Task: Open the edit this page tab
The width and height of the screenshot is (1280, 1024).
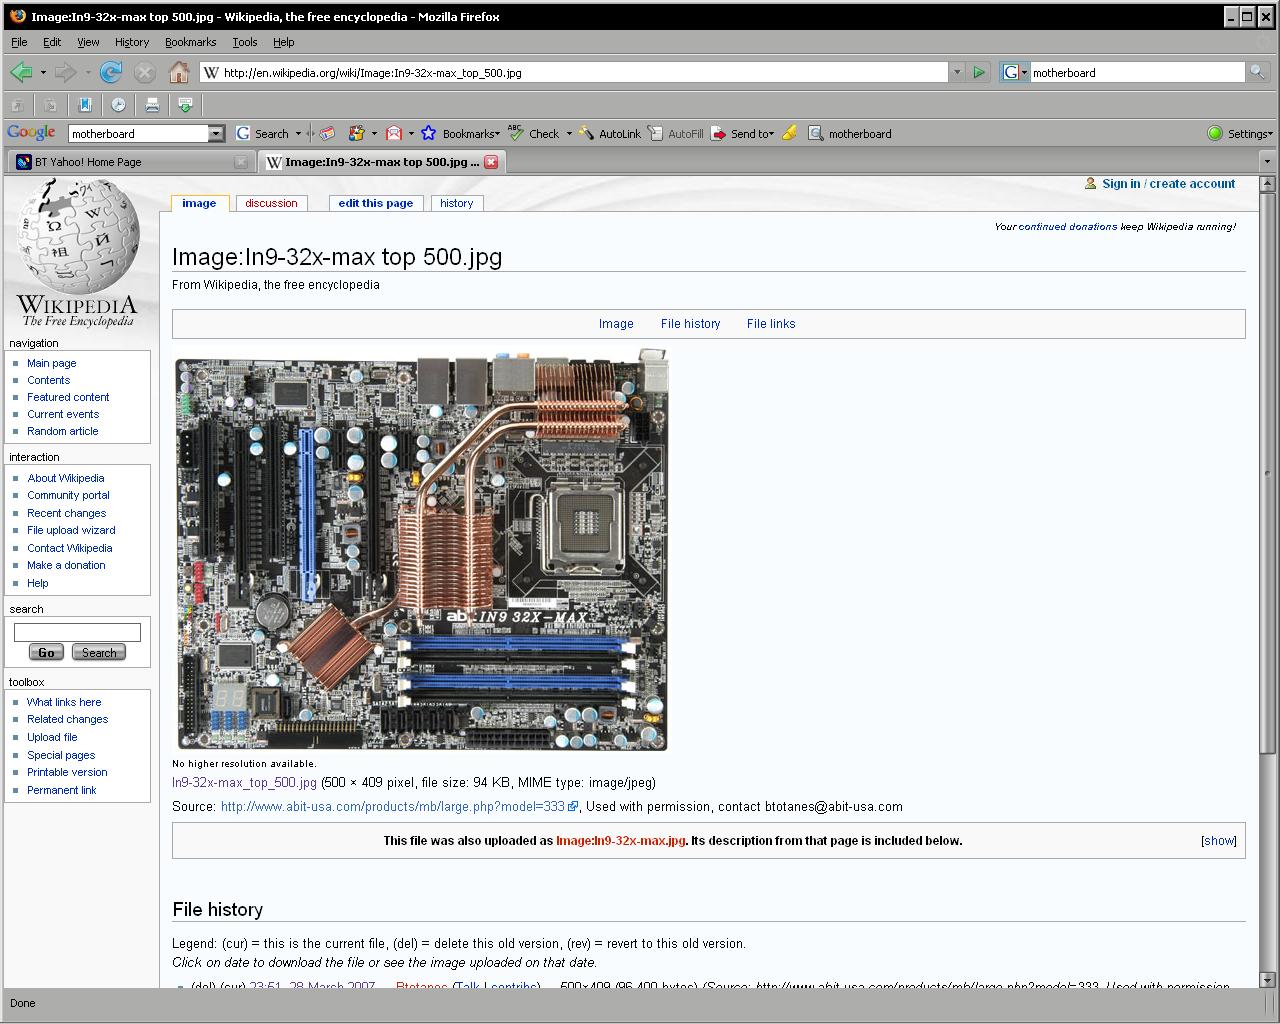Action: [375, 203]
